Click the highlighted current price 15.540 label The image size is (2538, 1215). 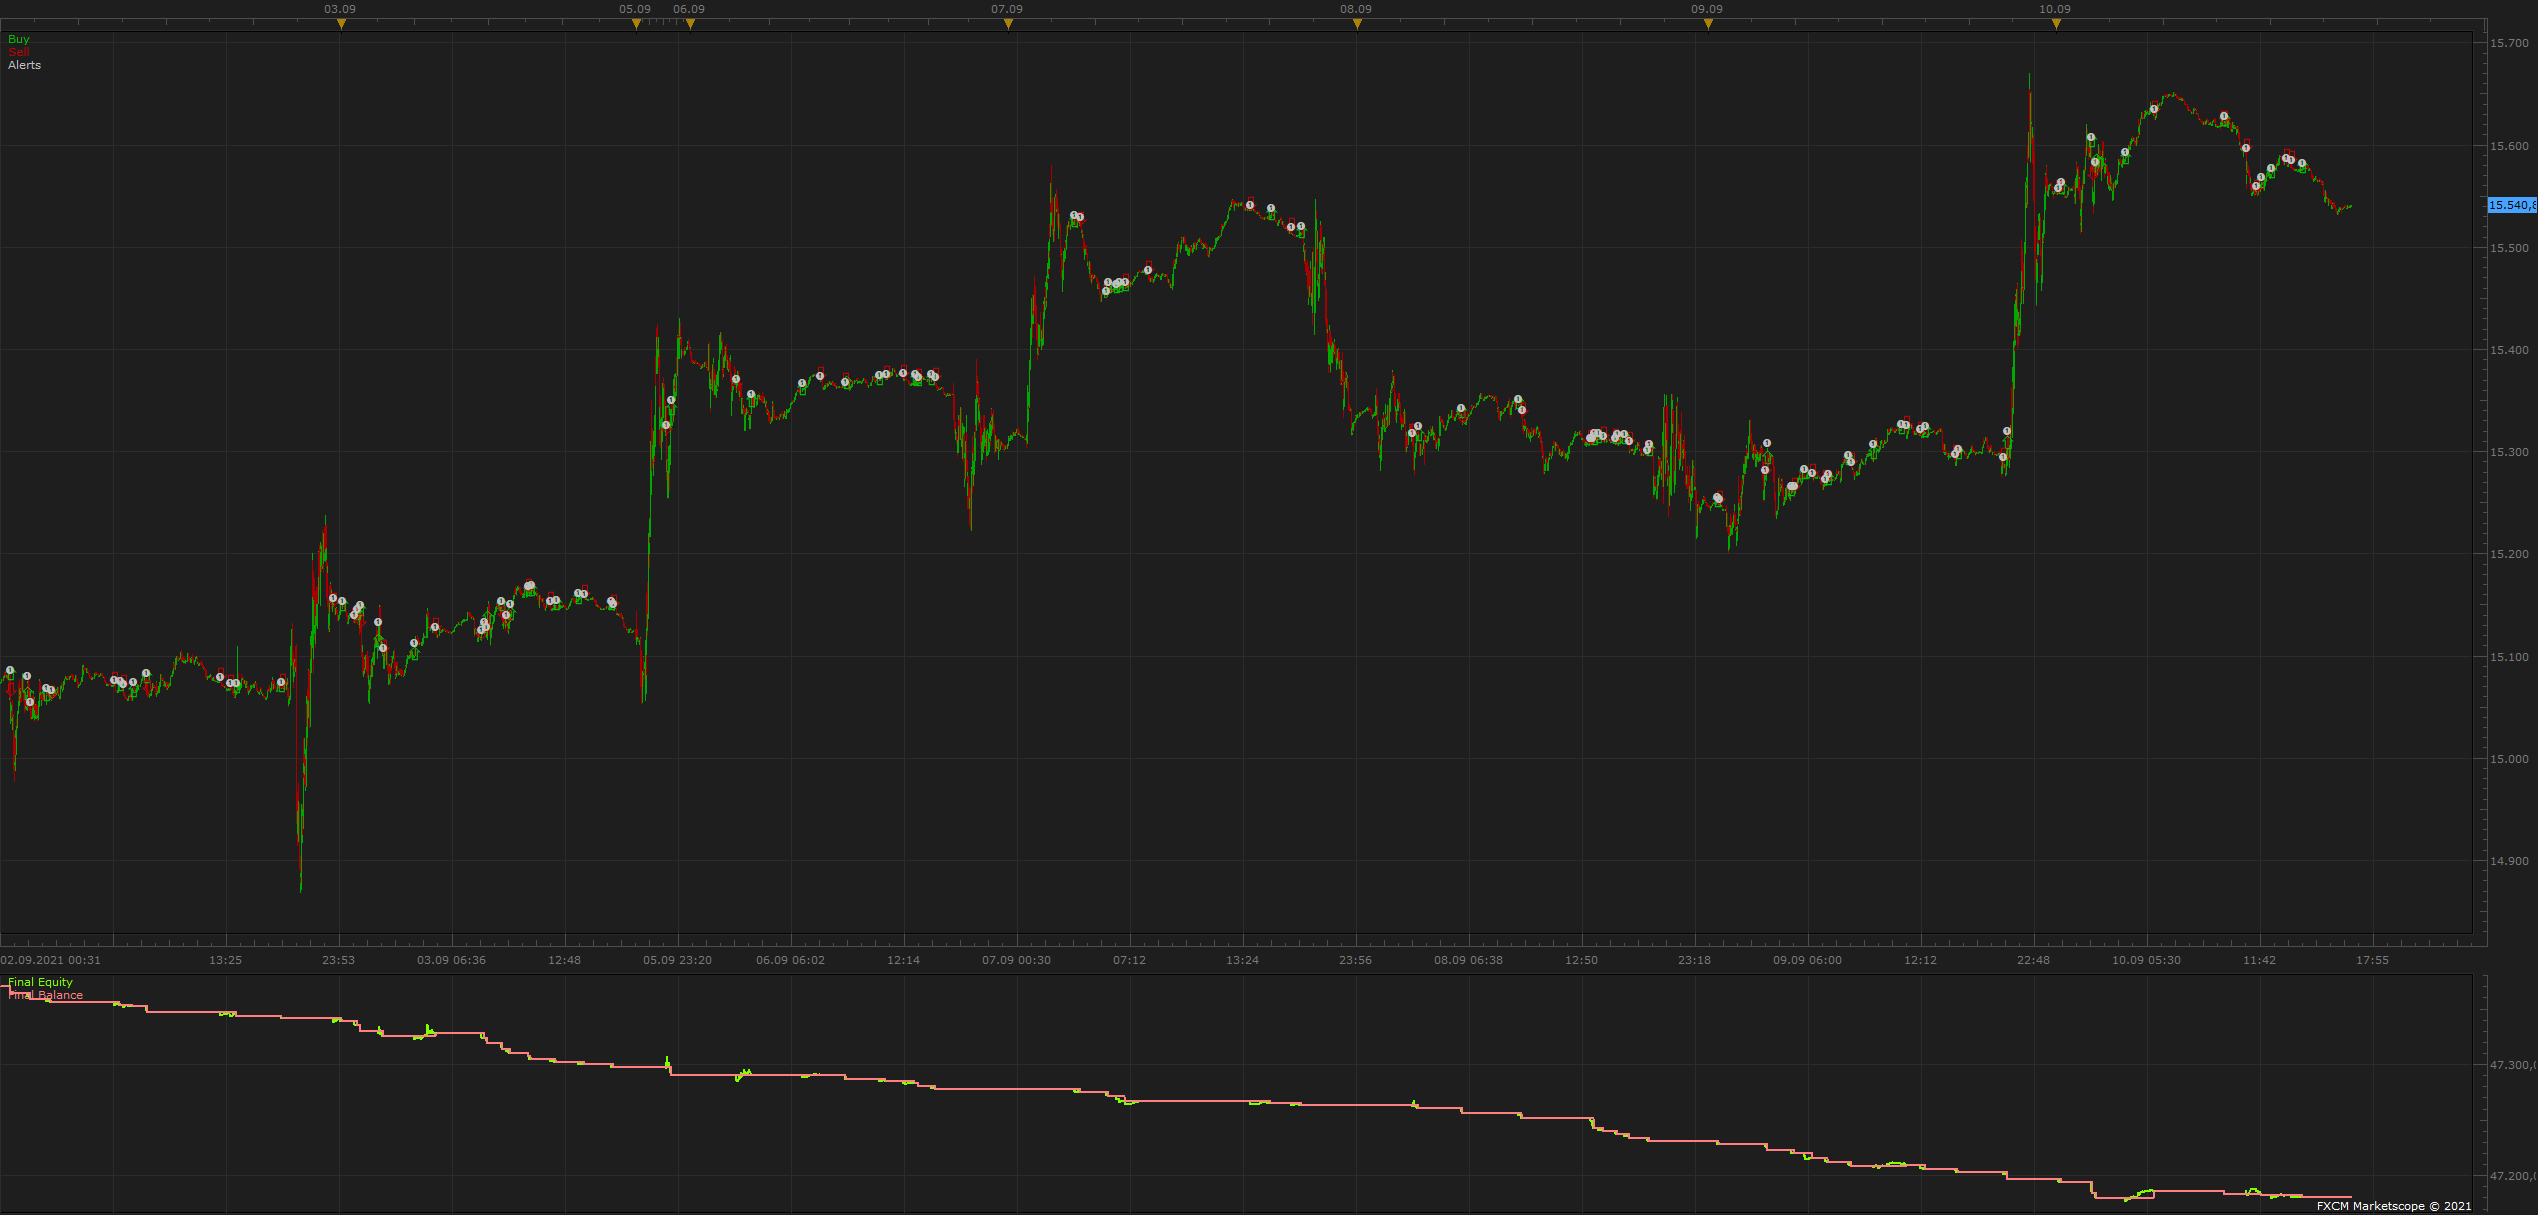tap(2512, 205)
